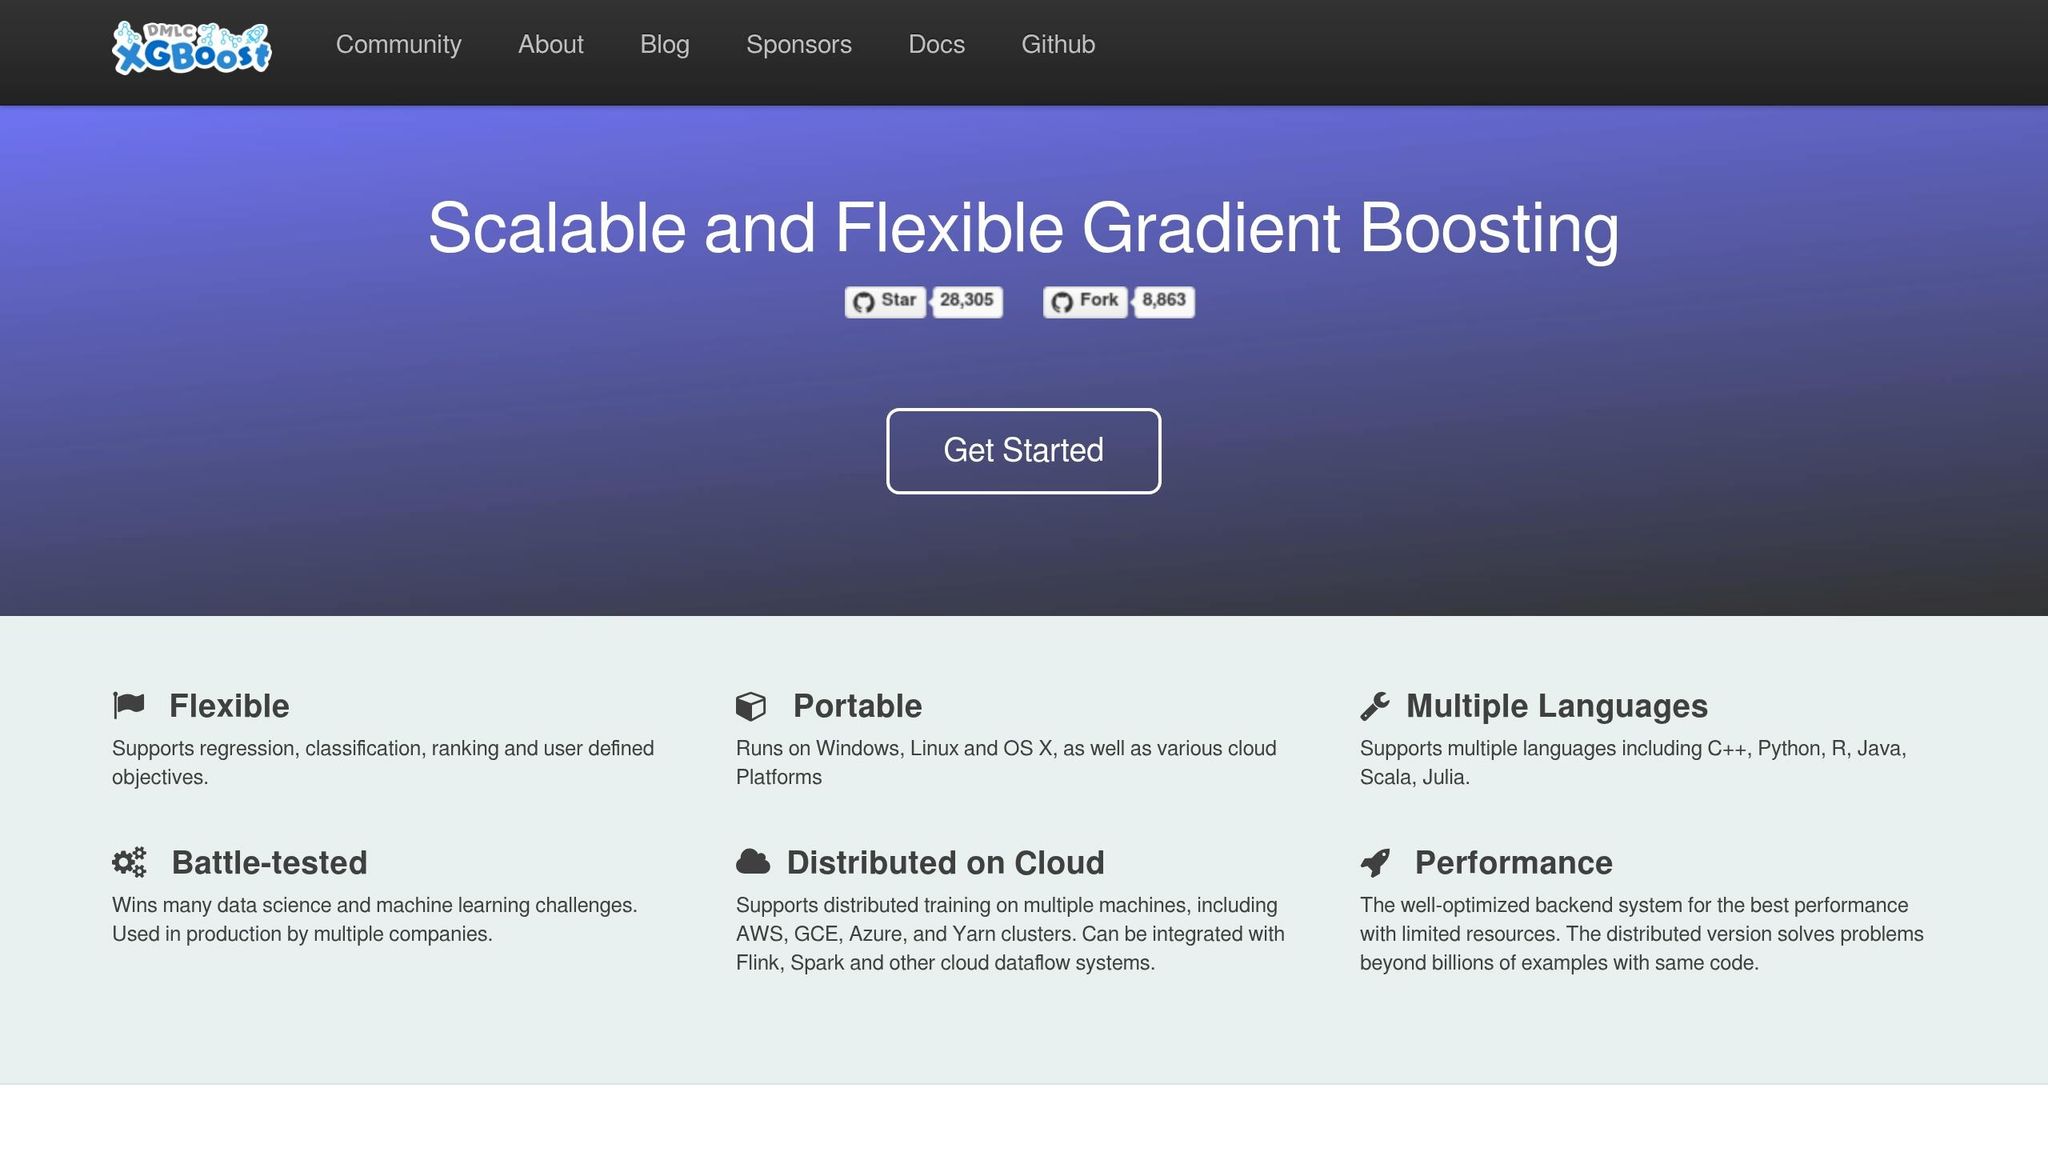Open the Community menu item
Image resolution: width=2048 pixels, height=1152 pixels.
coord(398,45)
